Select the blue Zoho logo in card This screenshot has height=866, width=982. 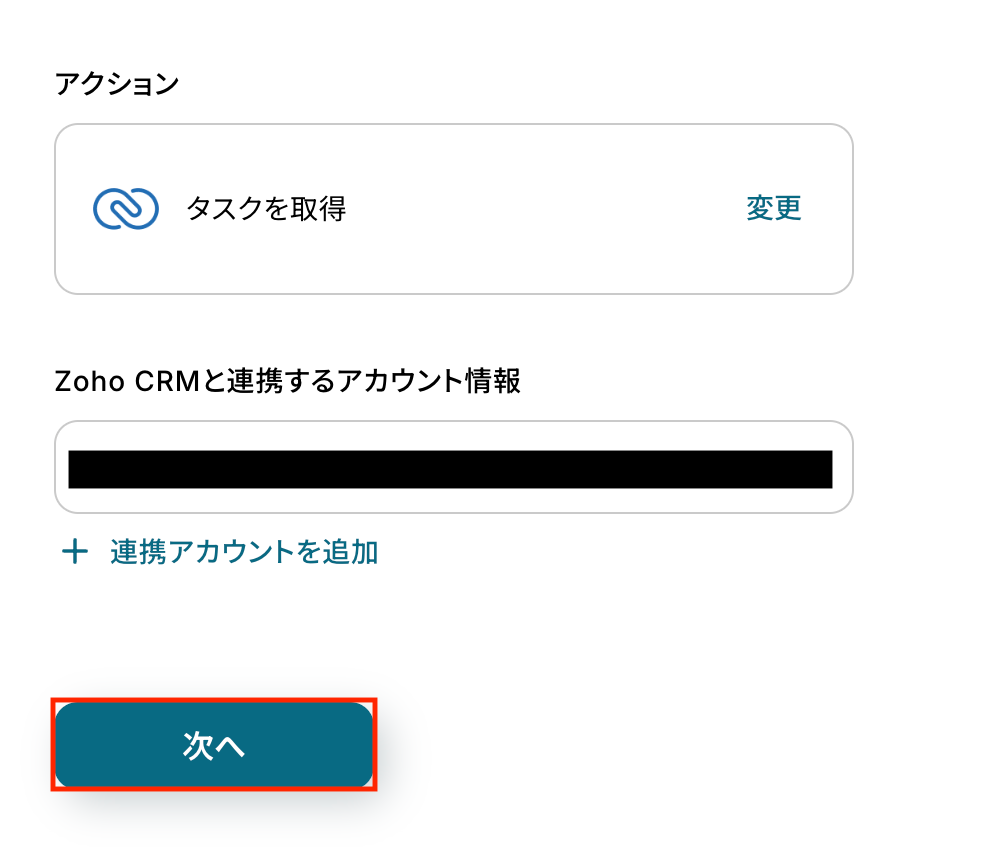[x=126, y=209]
